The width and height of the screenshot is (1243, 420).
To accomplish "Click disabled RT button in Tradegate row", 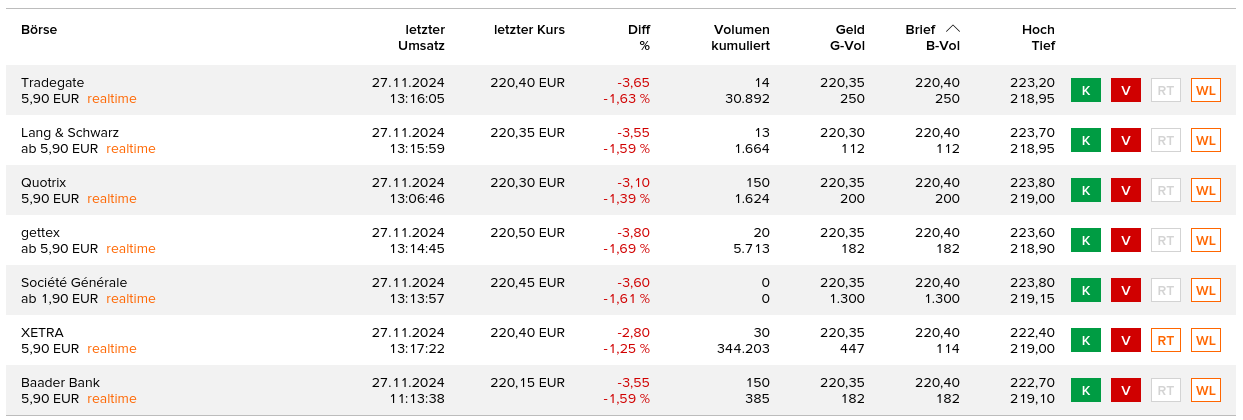I will pos(1165,91).
